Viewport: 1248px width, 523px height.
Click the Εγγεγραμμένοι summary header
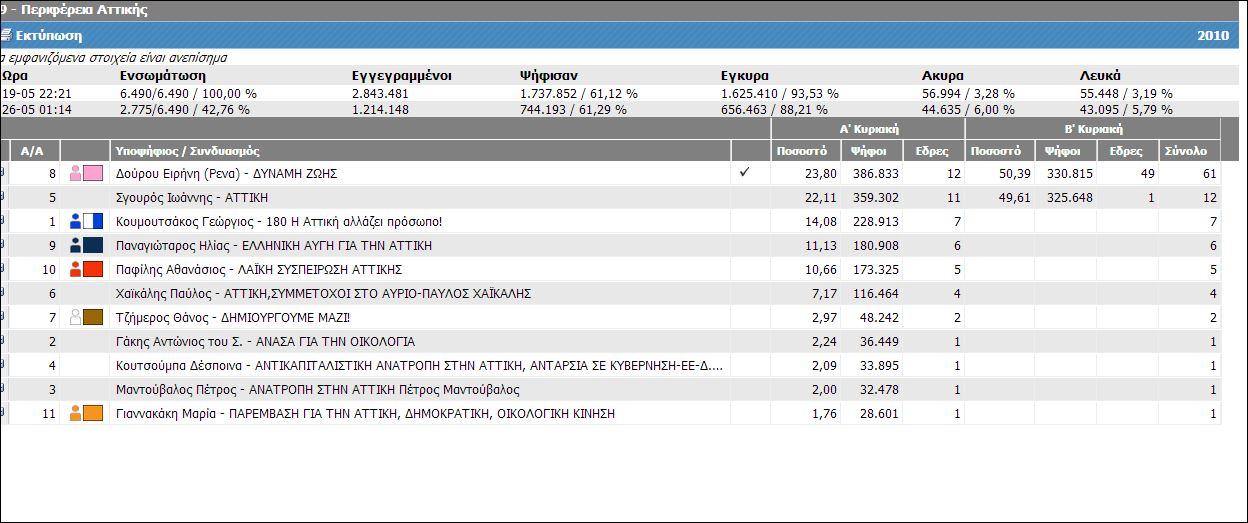pyautogui.click(x=402, y=75)
